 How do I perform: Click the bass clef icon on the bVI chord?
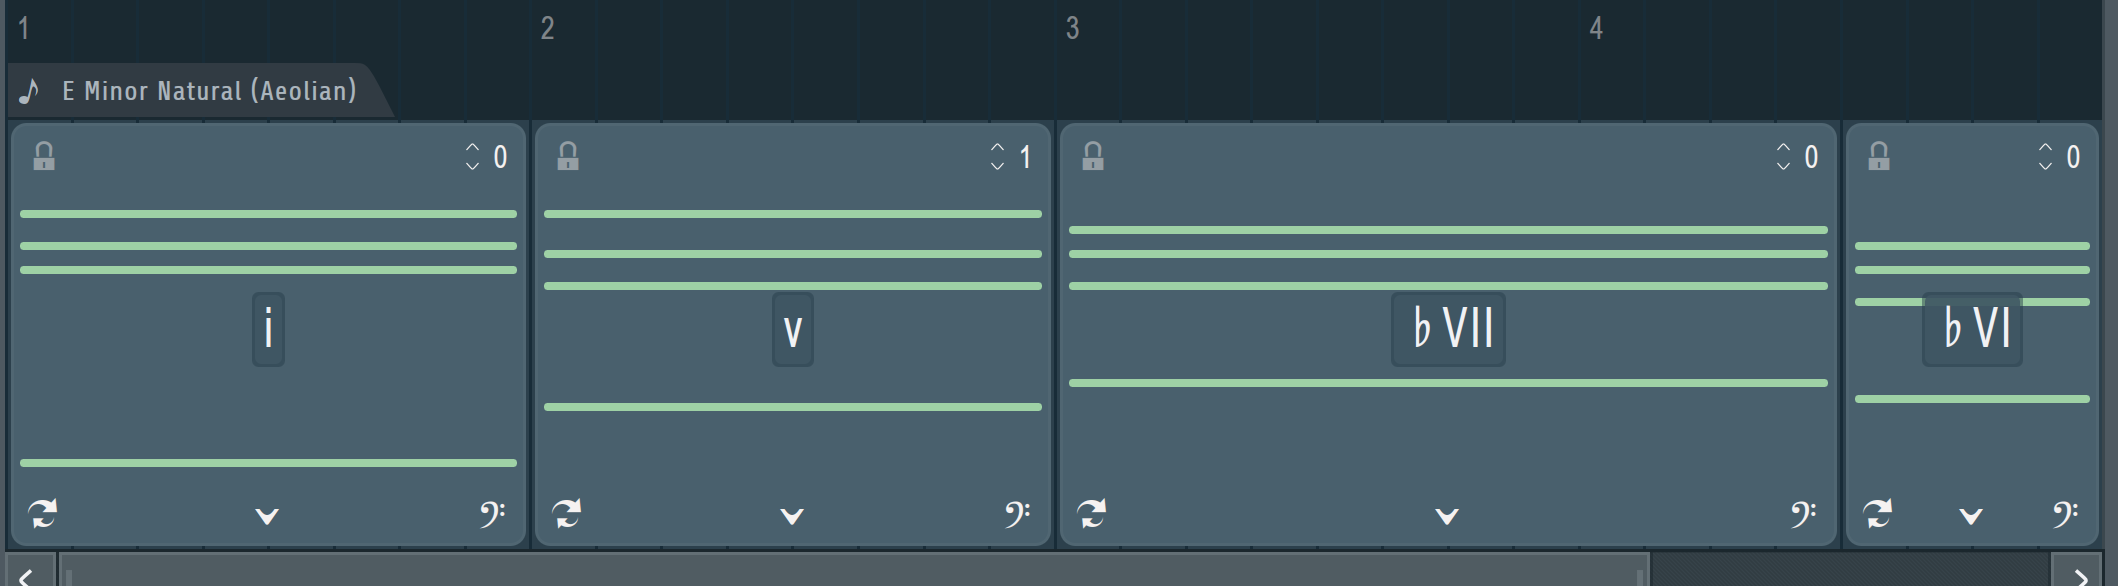coord(2065,514)
